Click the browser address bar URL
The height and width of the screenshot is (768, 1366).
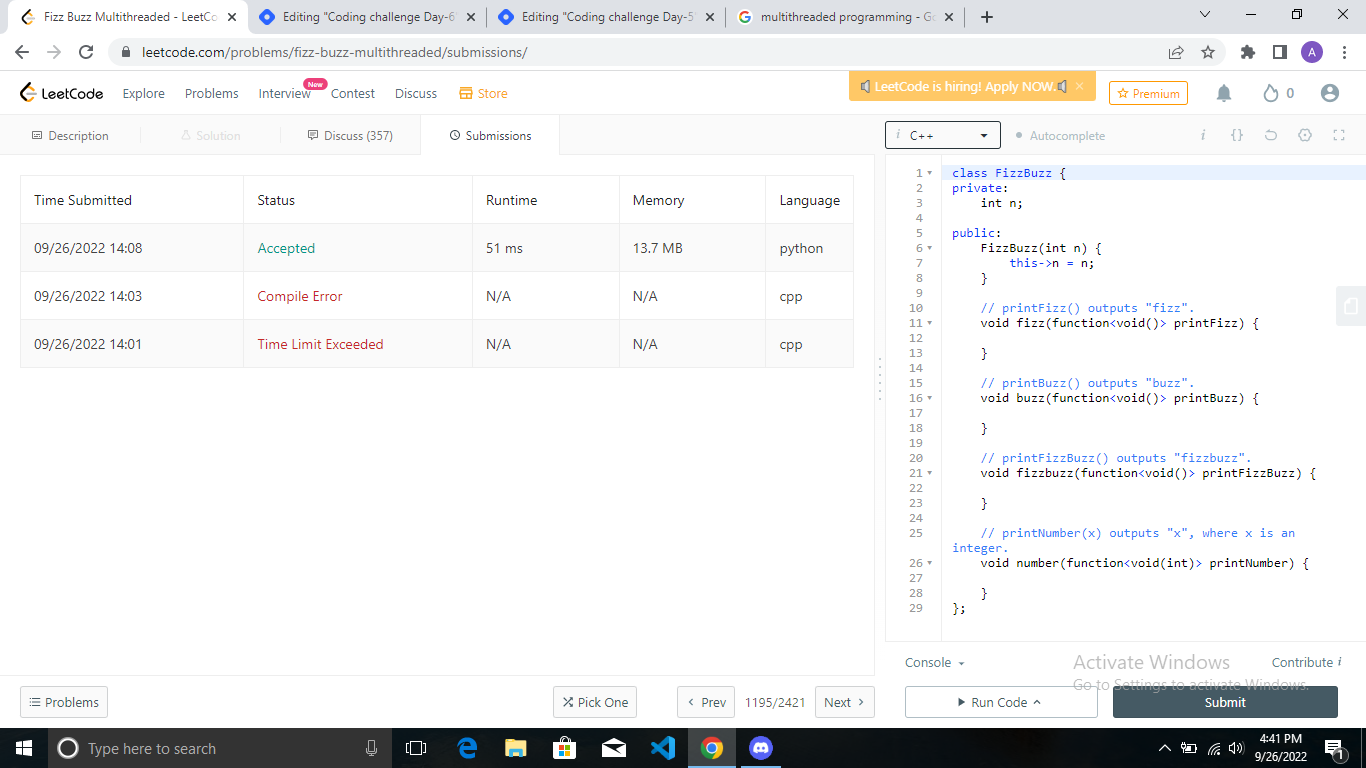(334, 52)
